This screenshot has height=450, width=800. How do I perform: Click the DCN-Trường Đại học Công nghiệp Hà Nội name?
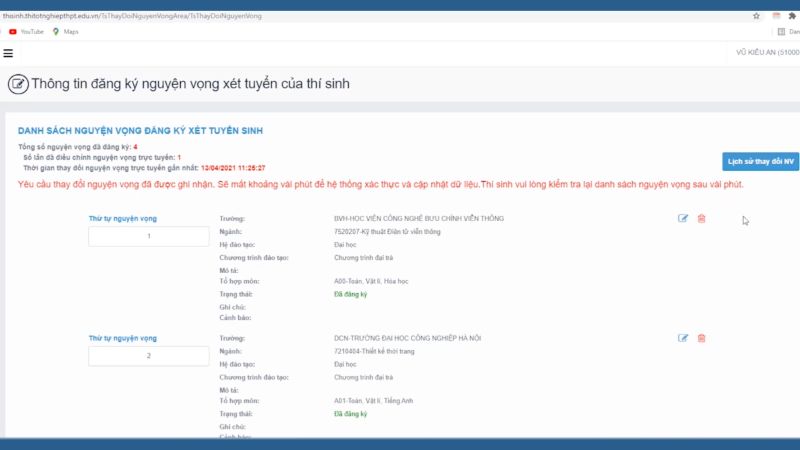(x=407, y=338)
